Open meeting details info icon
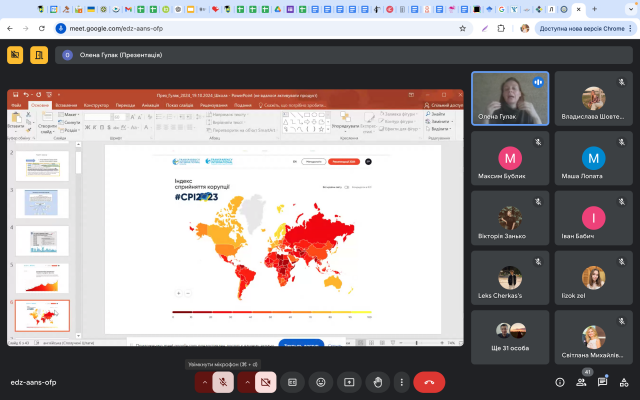The image size is (640, 400). (560, 382)
